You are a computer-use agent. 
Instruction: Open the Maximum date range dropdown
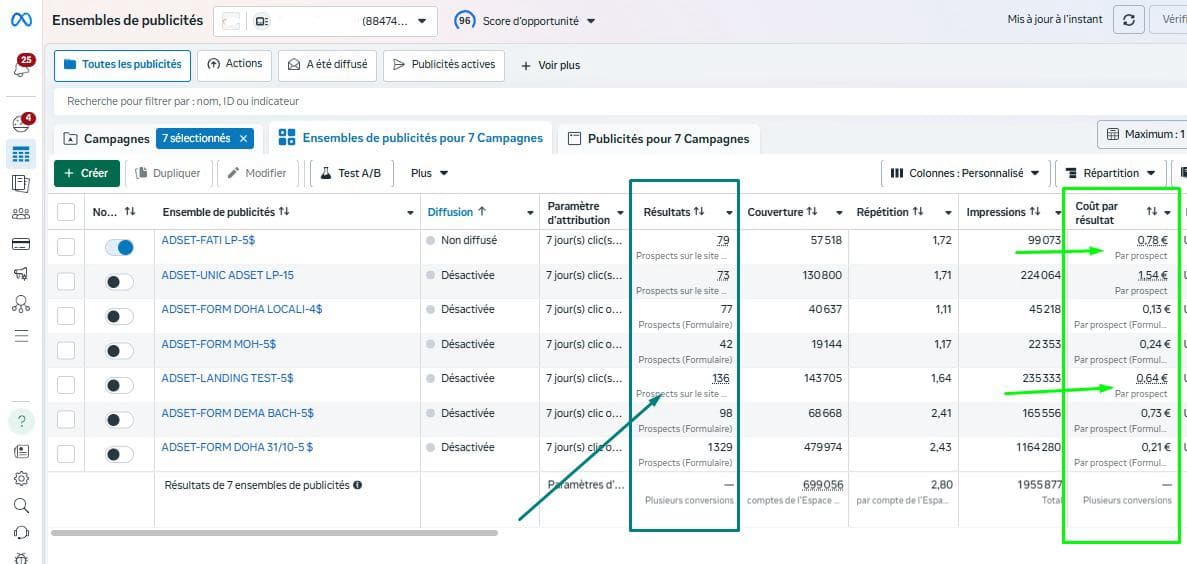(x=1142, y=134)
